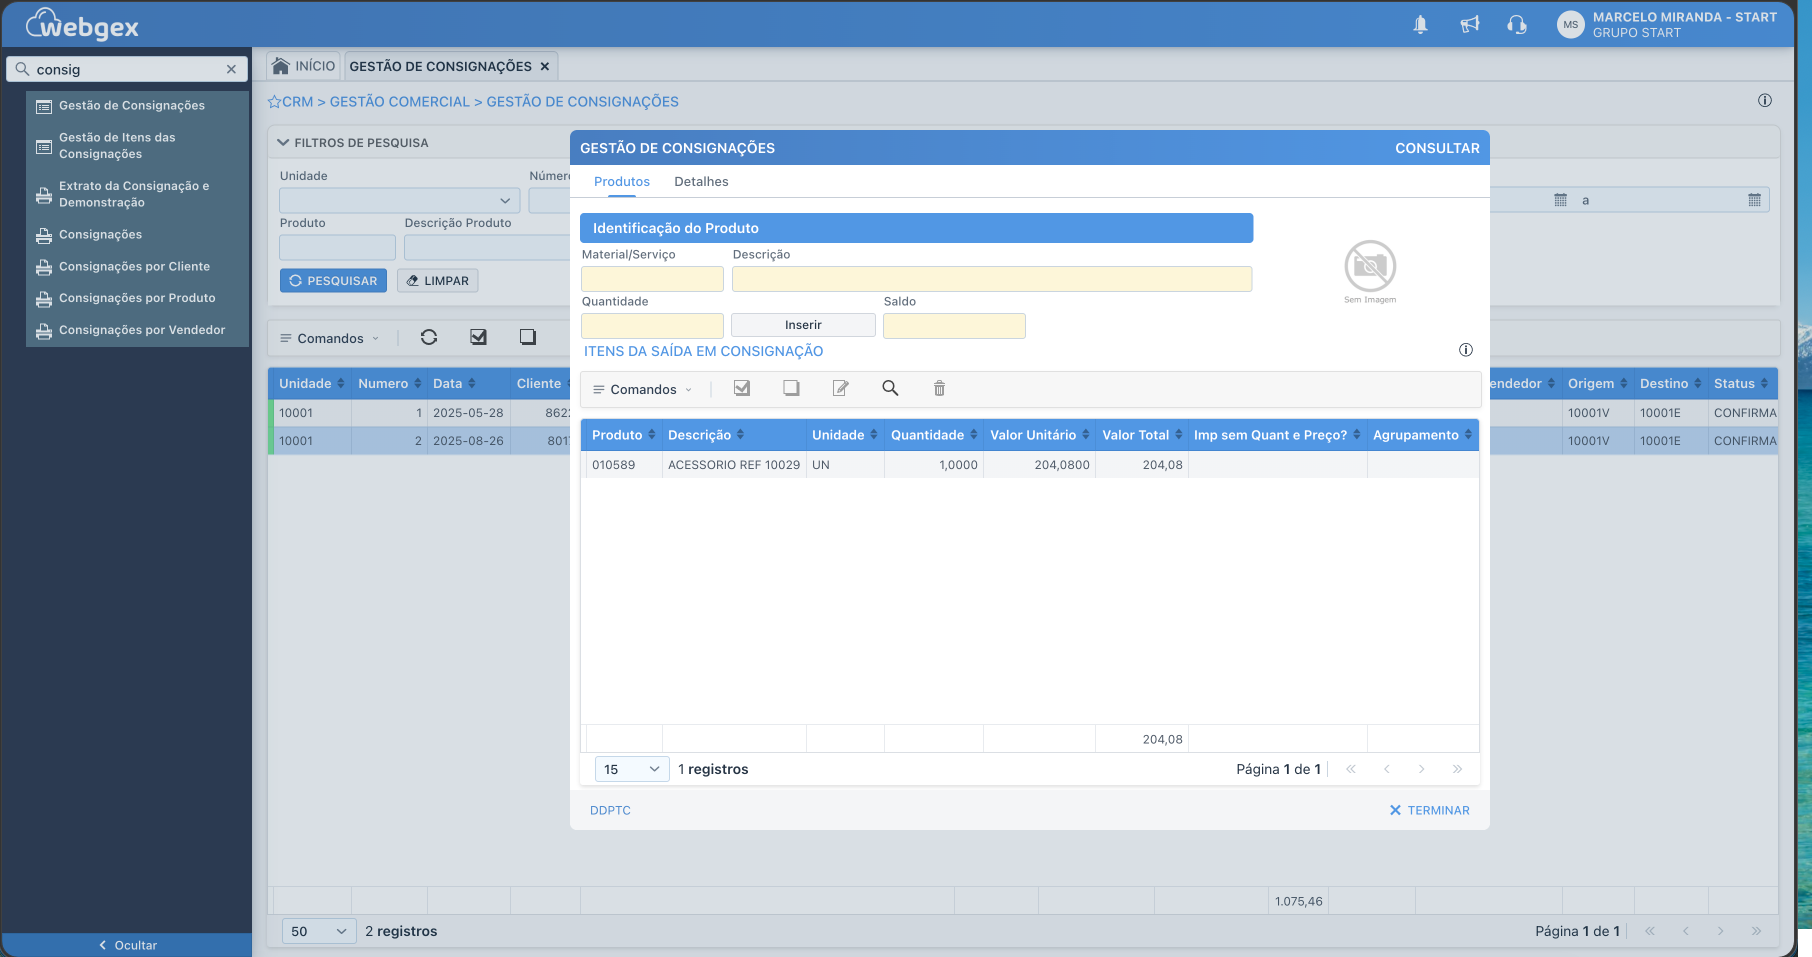Click TERMINAR to close the dialog
1812x957 pixels.
1429,811
